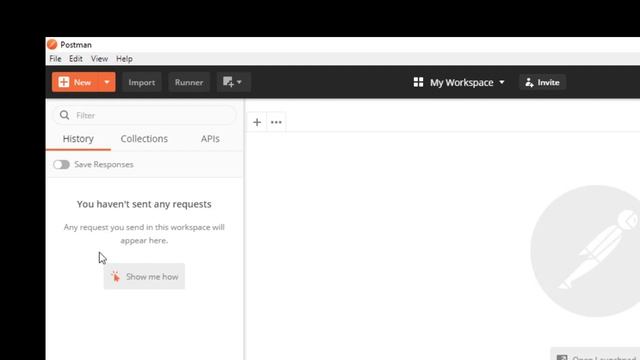Switch to the Collections tab

pos(144,139)
